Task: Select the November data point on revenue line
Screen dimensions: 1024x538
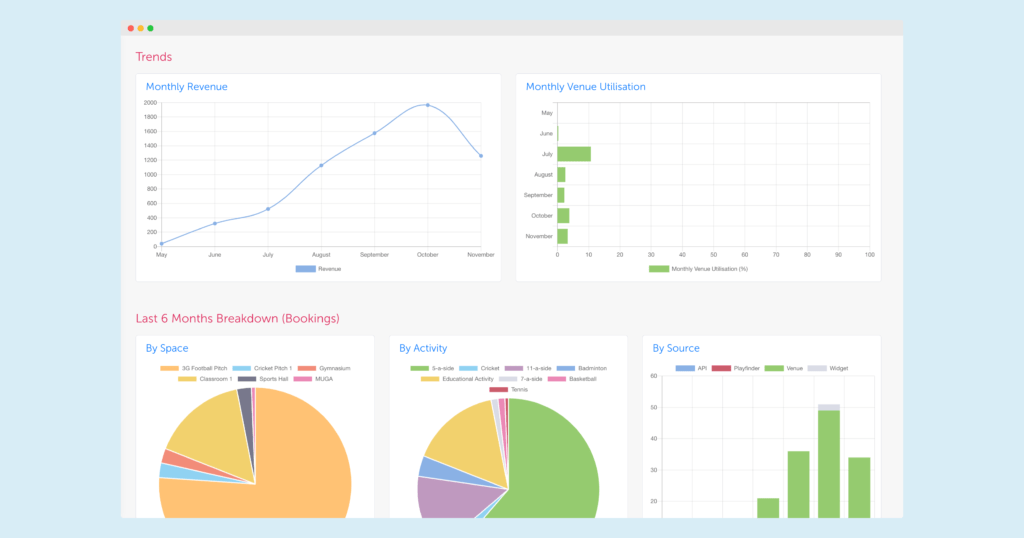Action: pyautogui.click(x=481, y=156)
